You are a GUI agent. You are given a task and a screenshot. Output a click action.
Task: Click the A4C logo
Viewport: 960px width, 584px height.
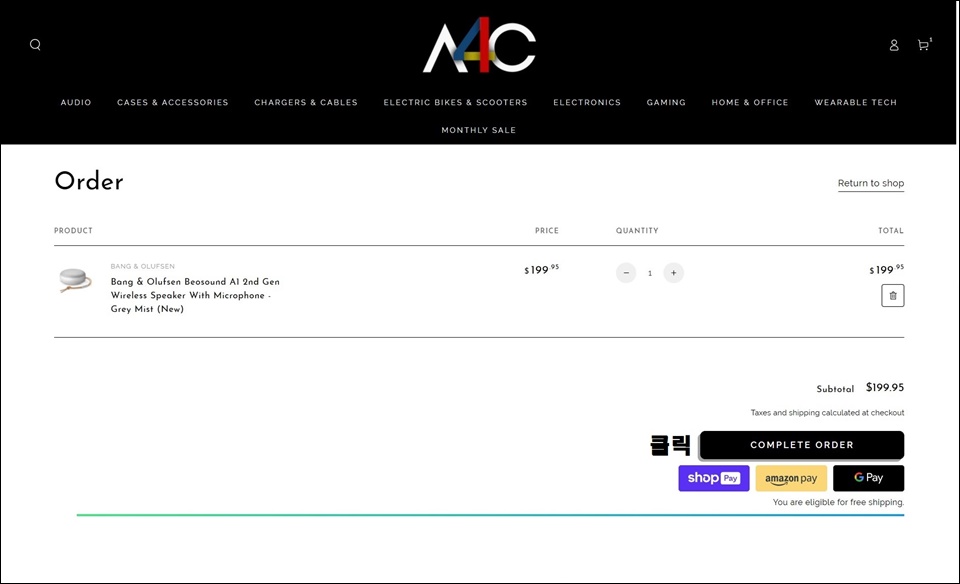click(x=479, y=45)
